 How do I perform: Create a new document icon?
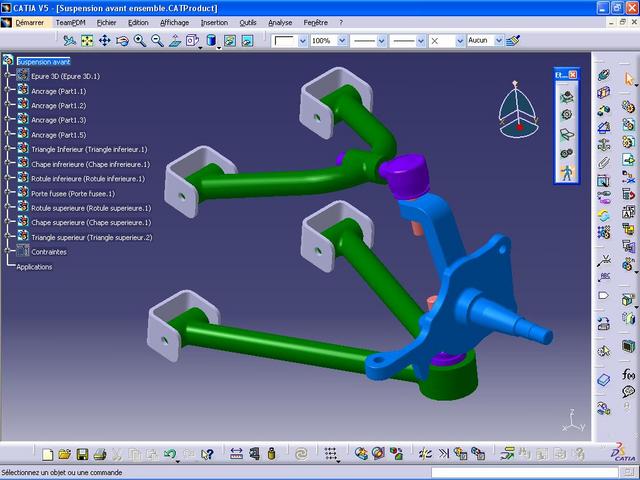[x=47, y=454]
